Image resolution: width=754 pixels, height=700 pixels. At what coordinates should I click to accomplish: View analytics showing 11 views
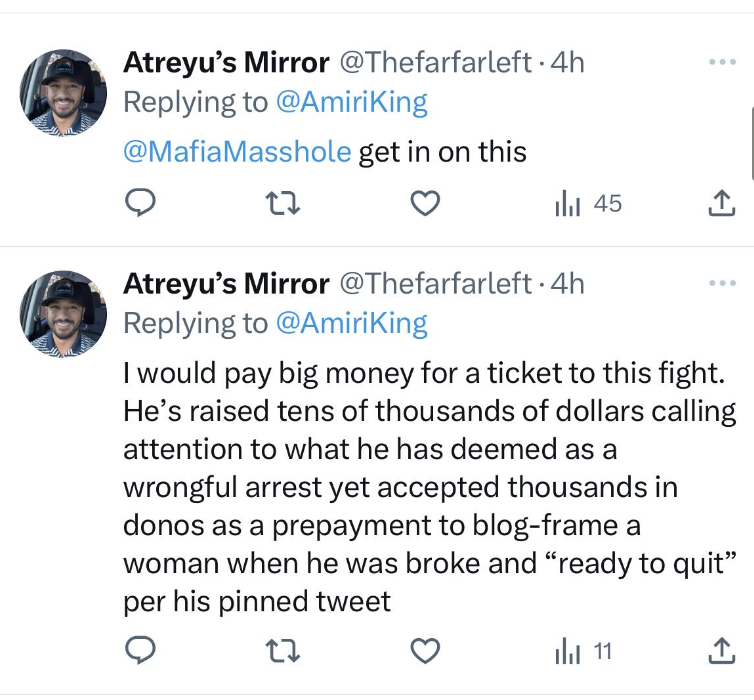coord(583,652)
